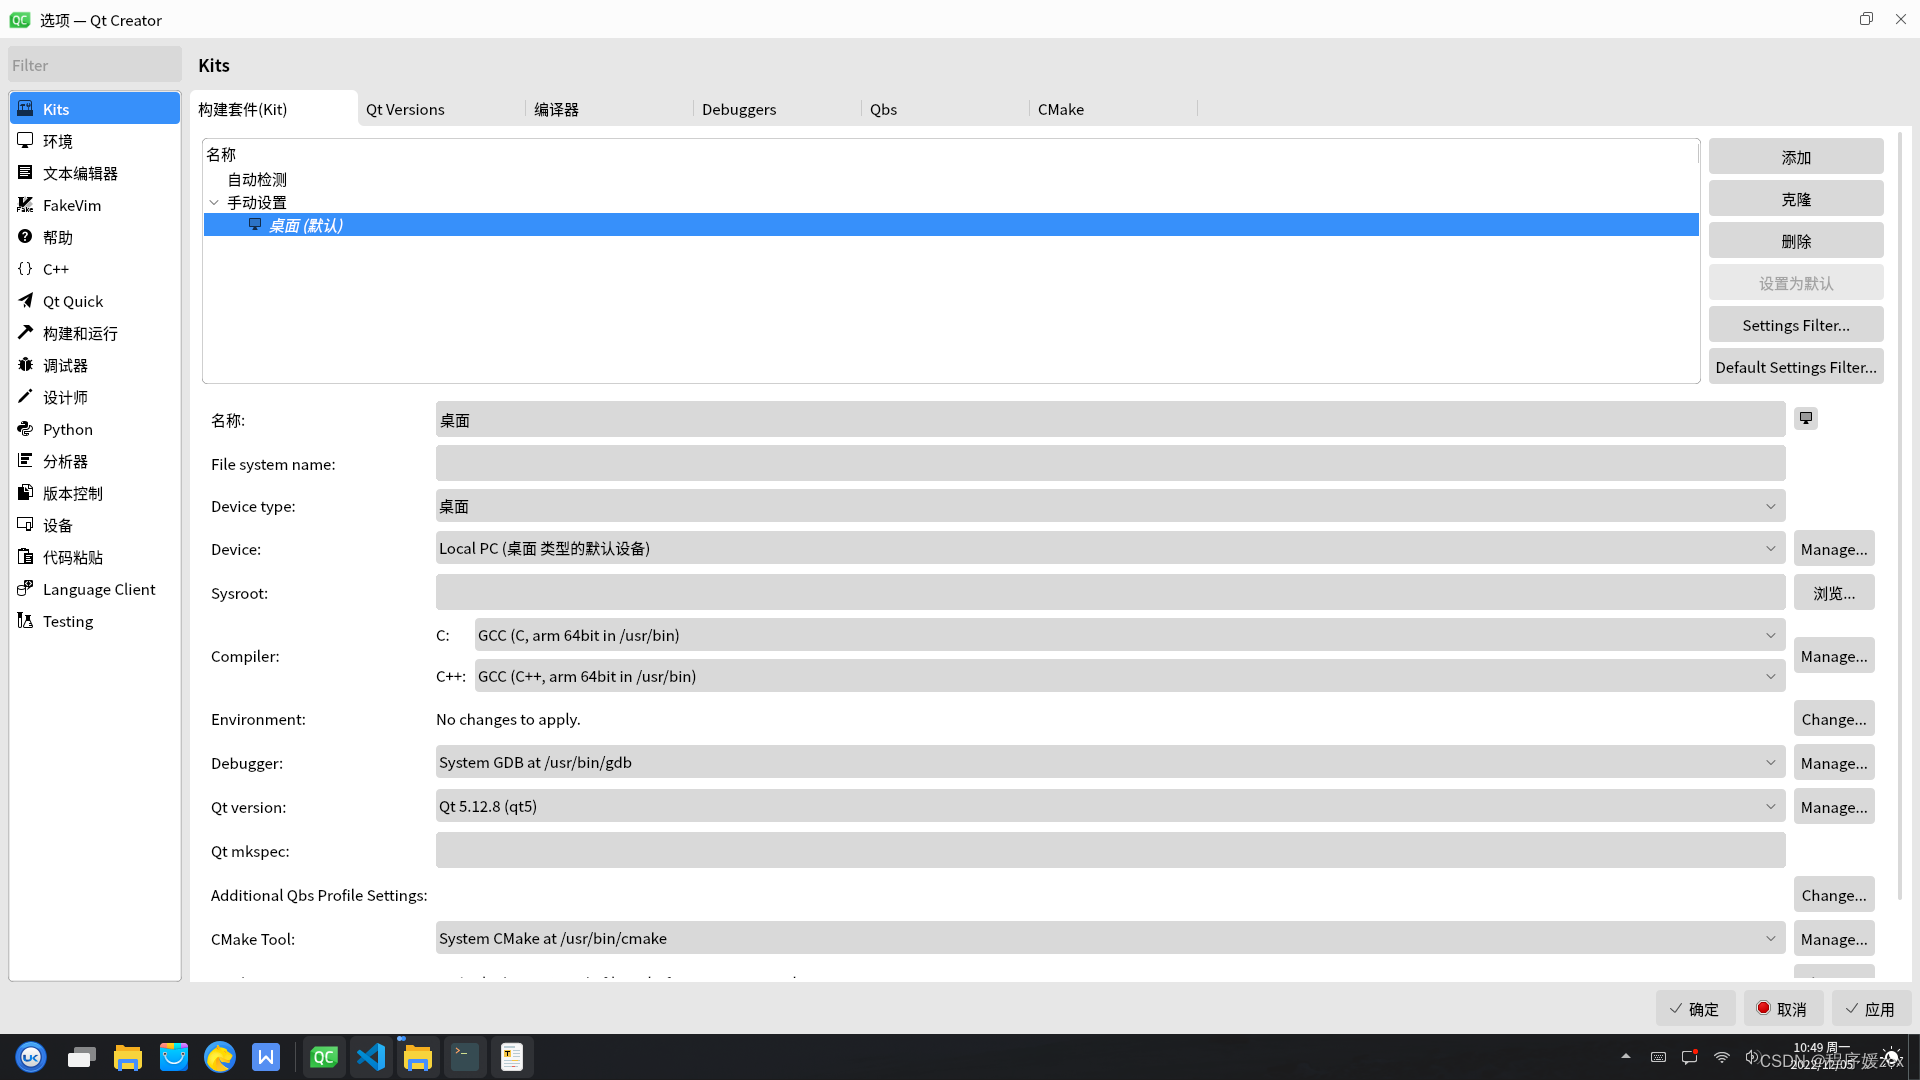Launch Visual Studio Code from taskbar
The height and width of the screenshot is (1080, 1920).
(371, 1057)
